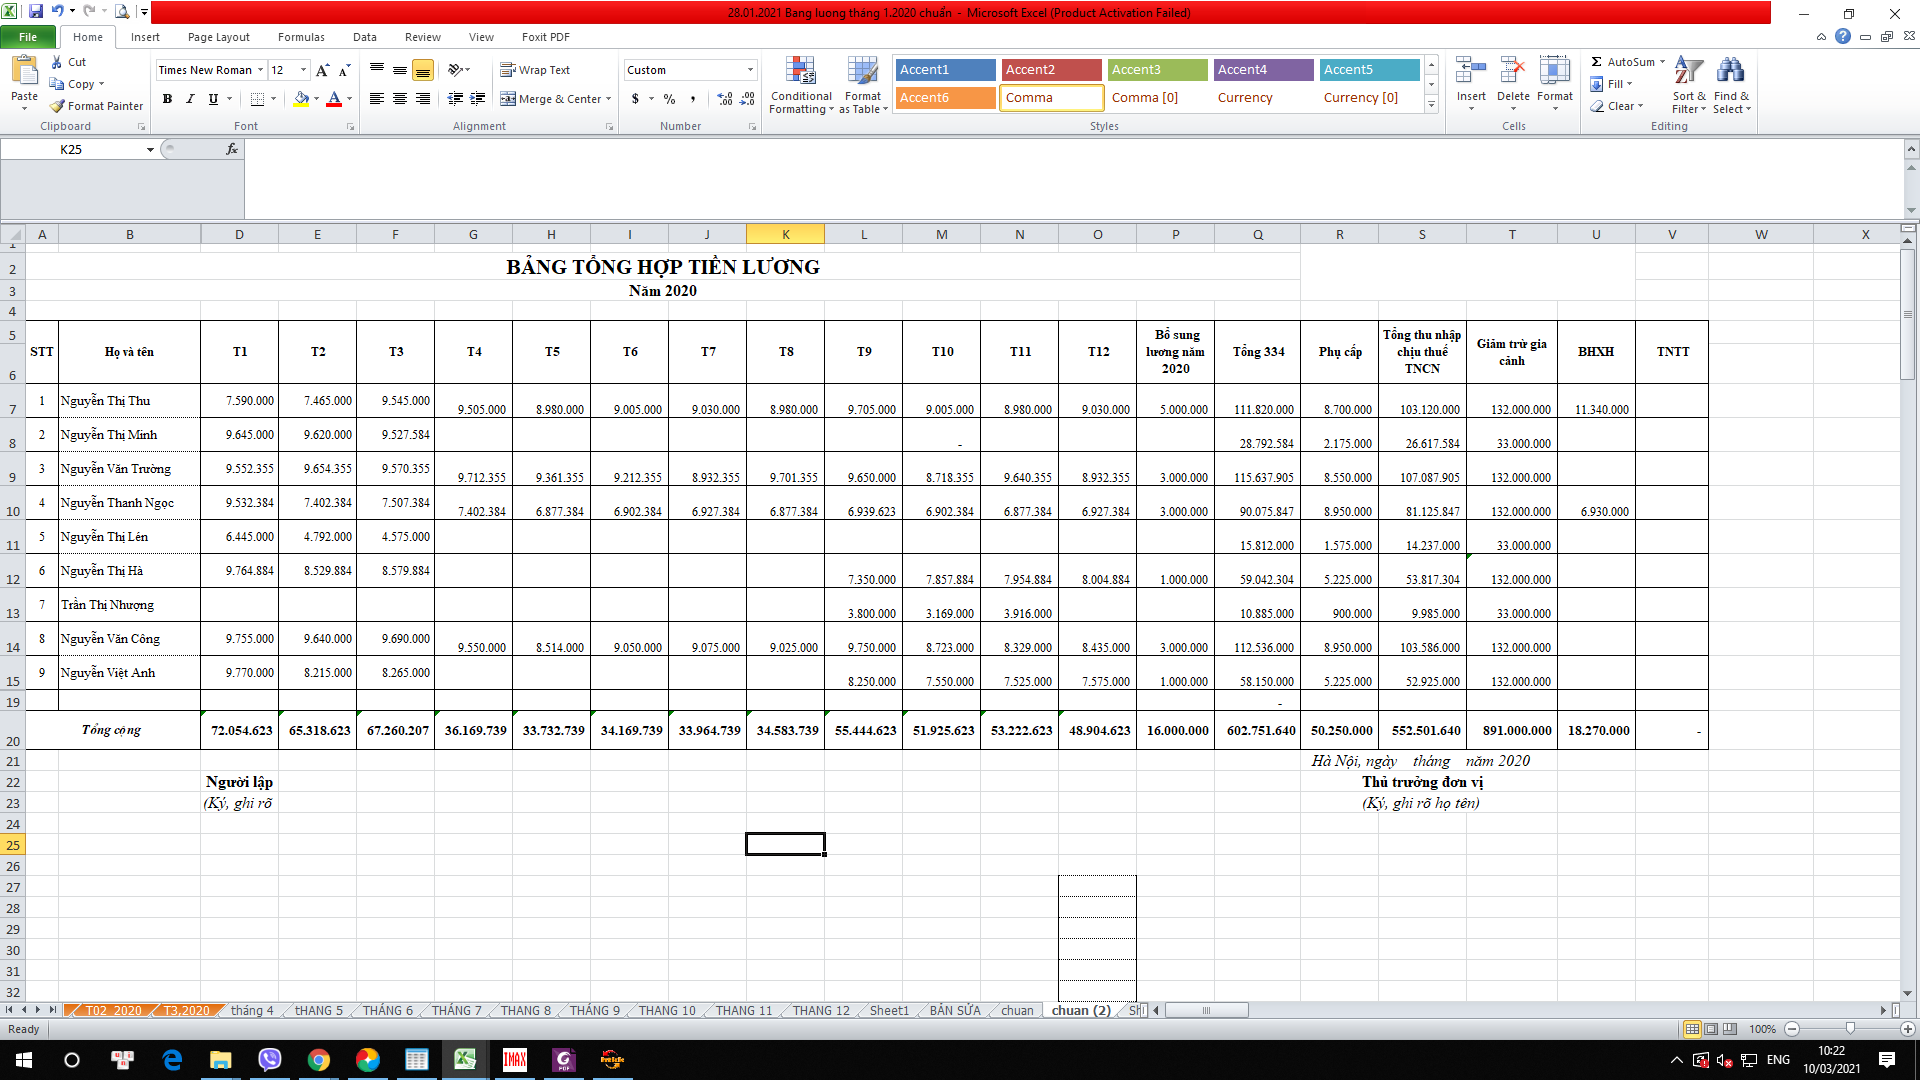
Task: Open Merge & Center dropdown arrow
Action: click(609, 99)
